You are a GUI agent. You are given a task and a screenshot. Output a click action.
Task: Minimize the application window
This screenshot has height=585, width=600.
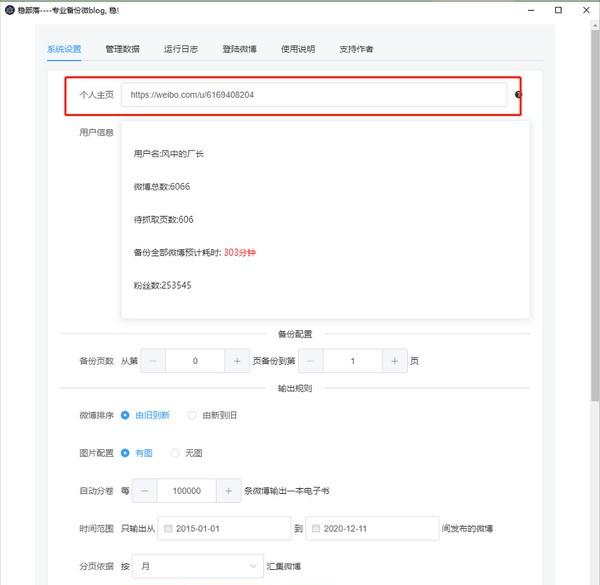pos(531,10)
